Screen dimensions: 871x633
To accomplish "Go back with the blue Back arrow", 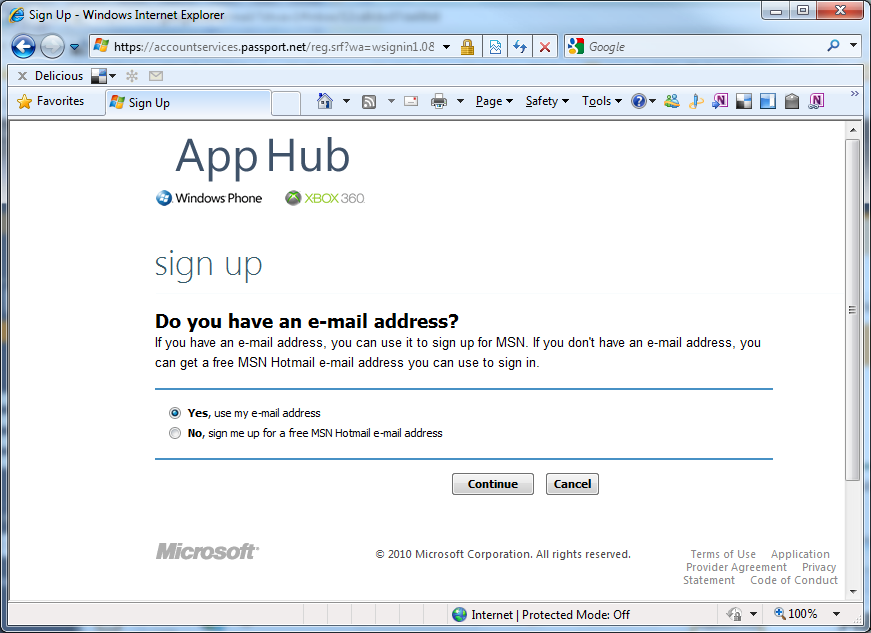I will [x=23, y=47].
